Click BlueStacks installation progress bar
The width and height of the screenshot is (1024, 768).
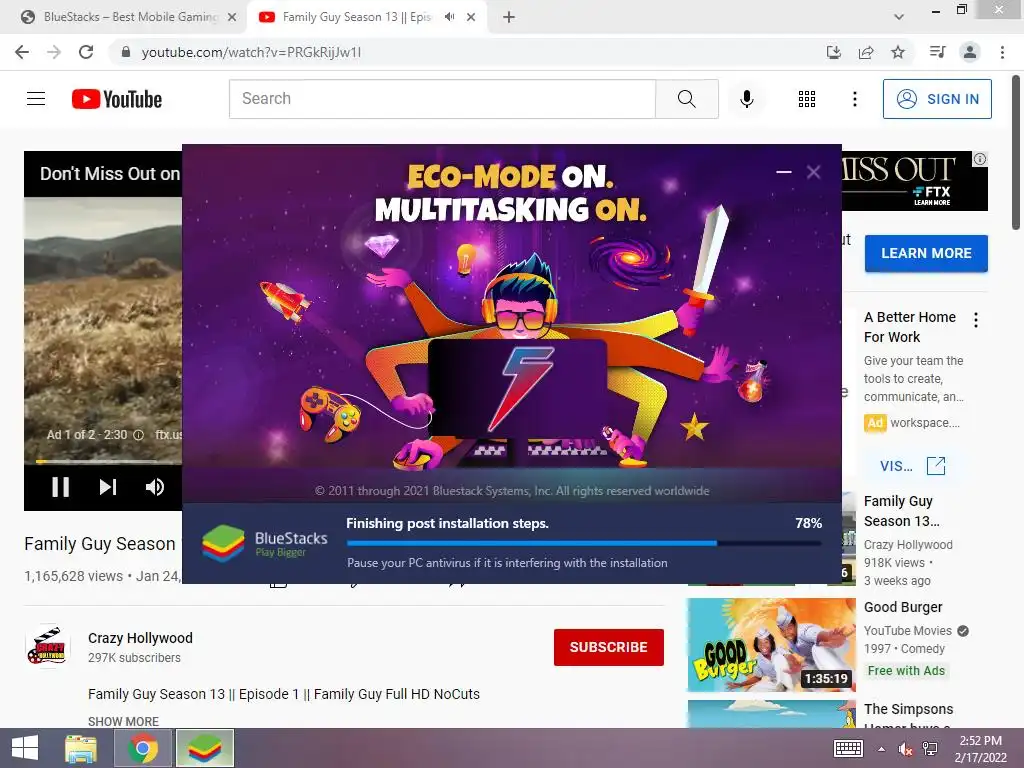(584, 543)
